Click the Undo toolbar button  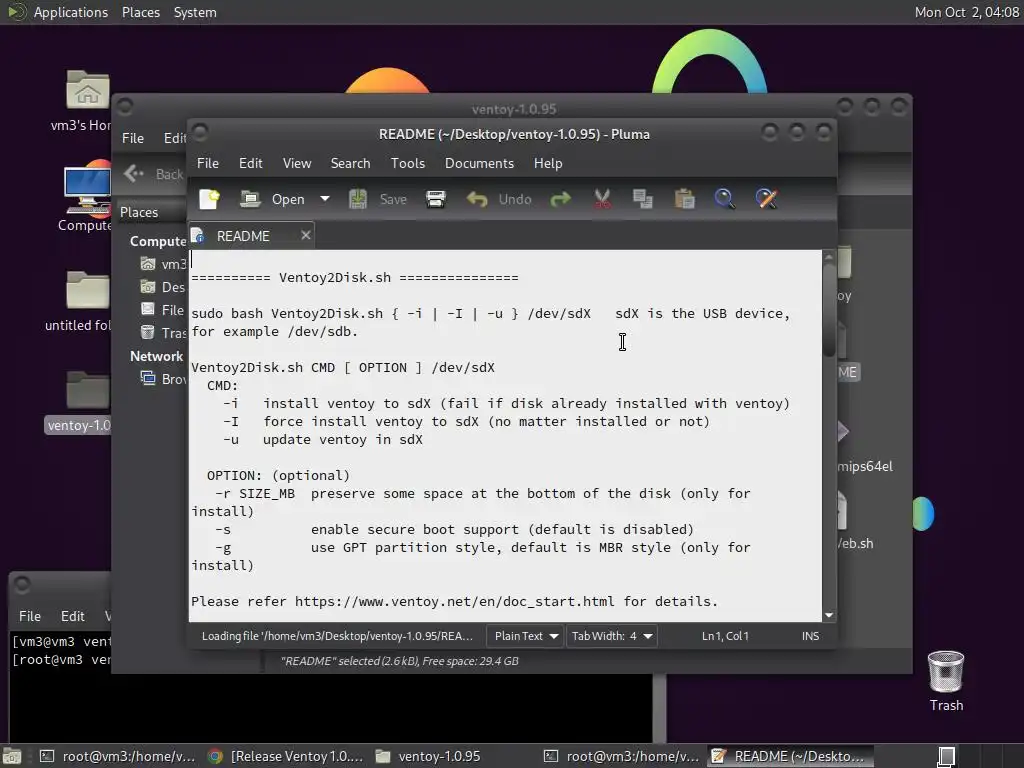(x=499, y=199)
